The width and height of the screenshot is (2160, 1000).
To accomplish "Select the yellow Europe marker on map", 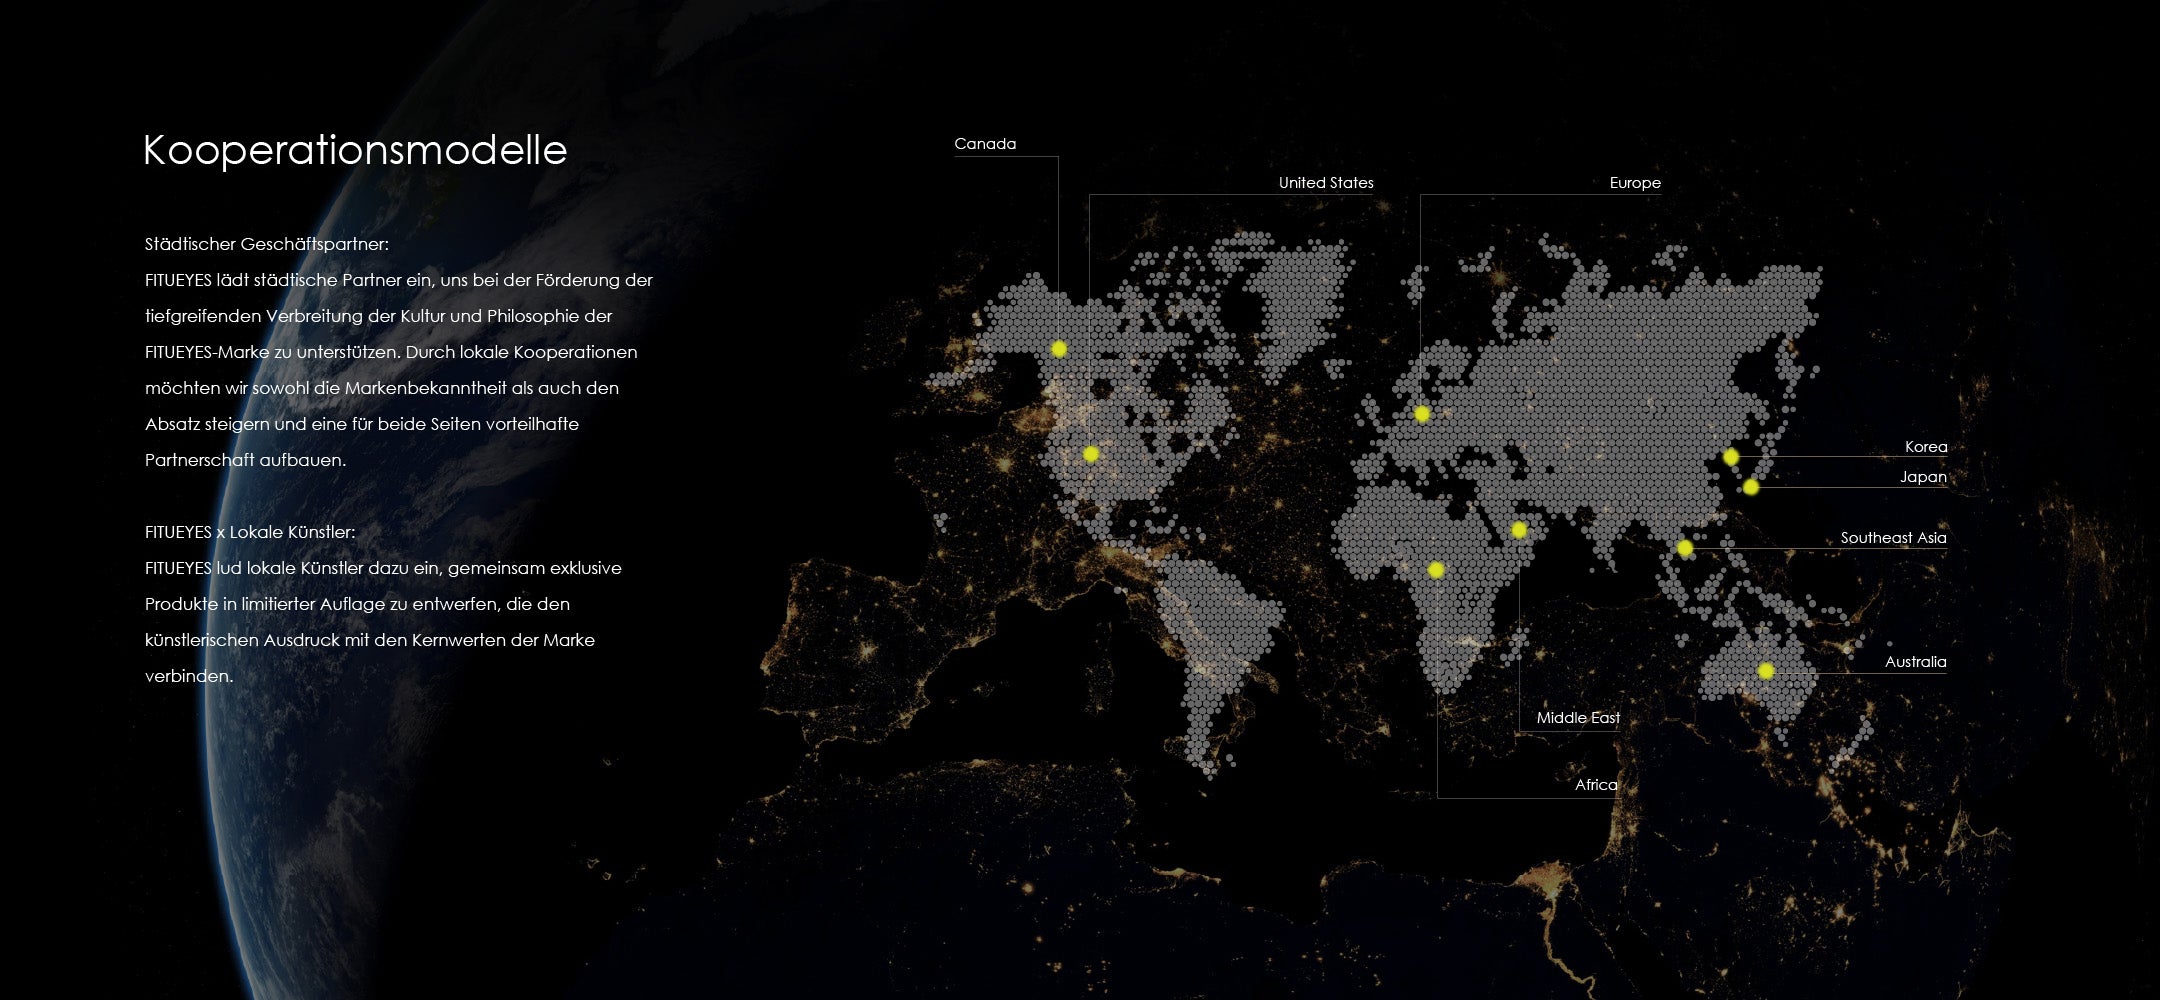I will (x=1421, y=414).
